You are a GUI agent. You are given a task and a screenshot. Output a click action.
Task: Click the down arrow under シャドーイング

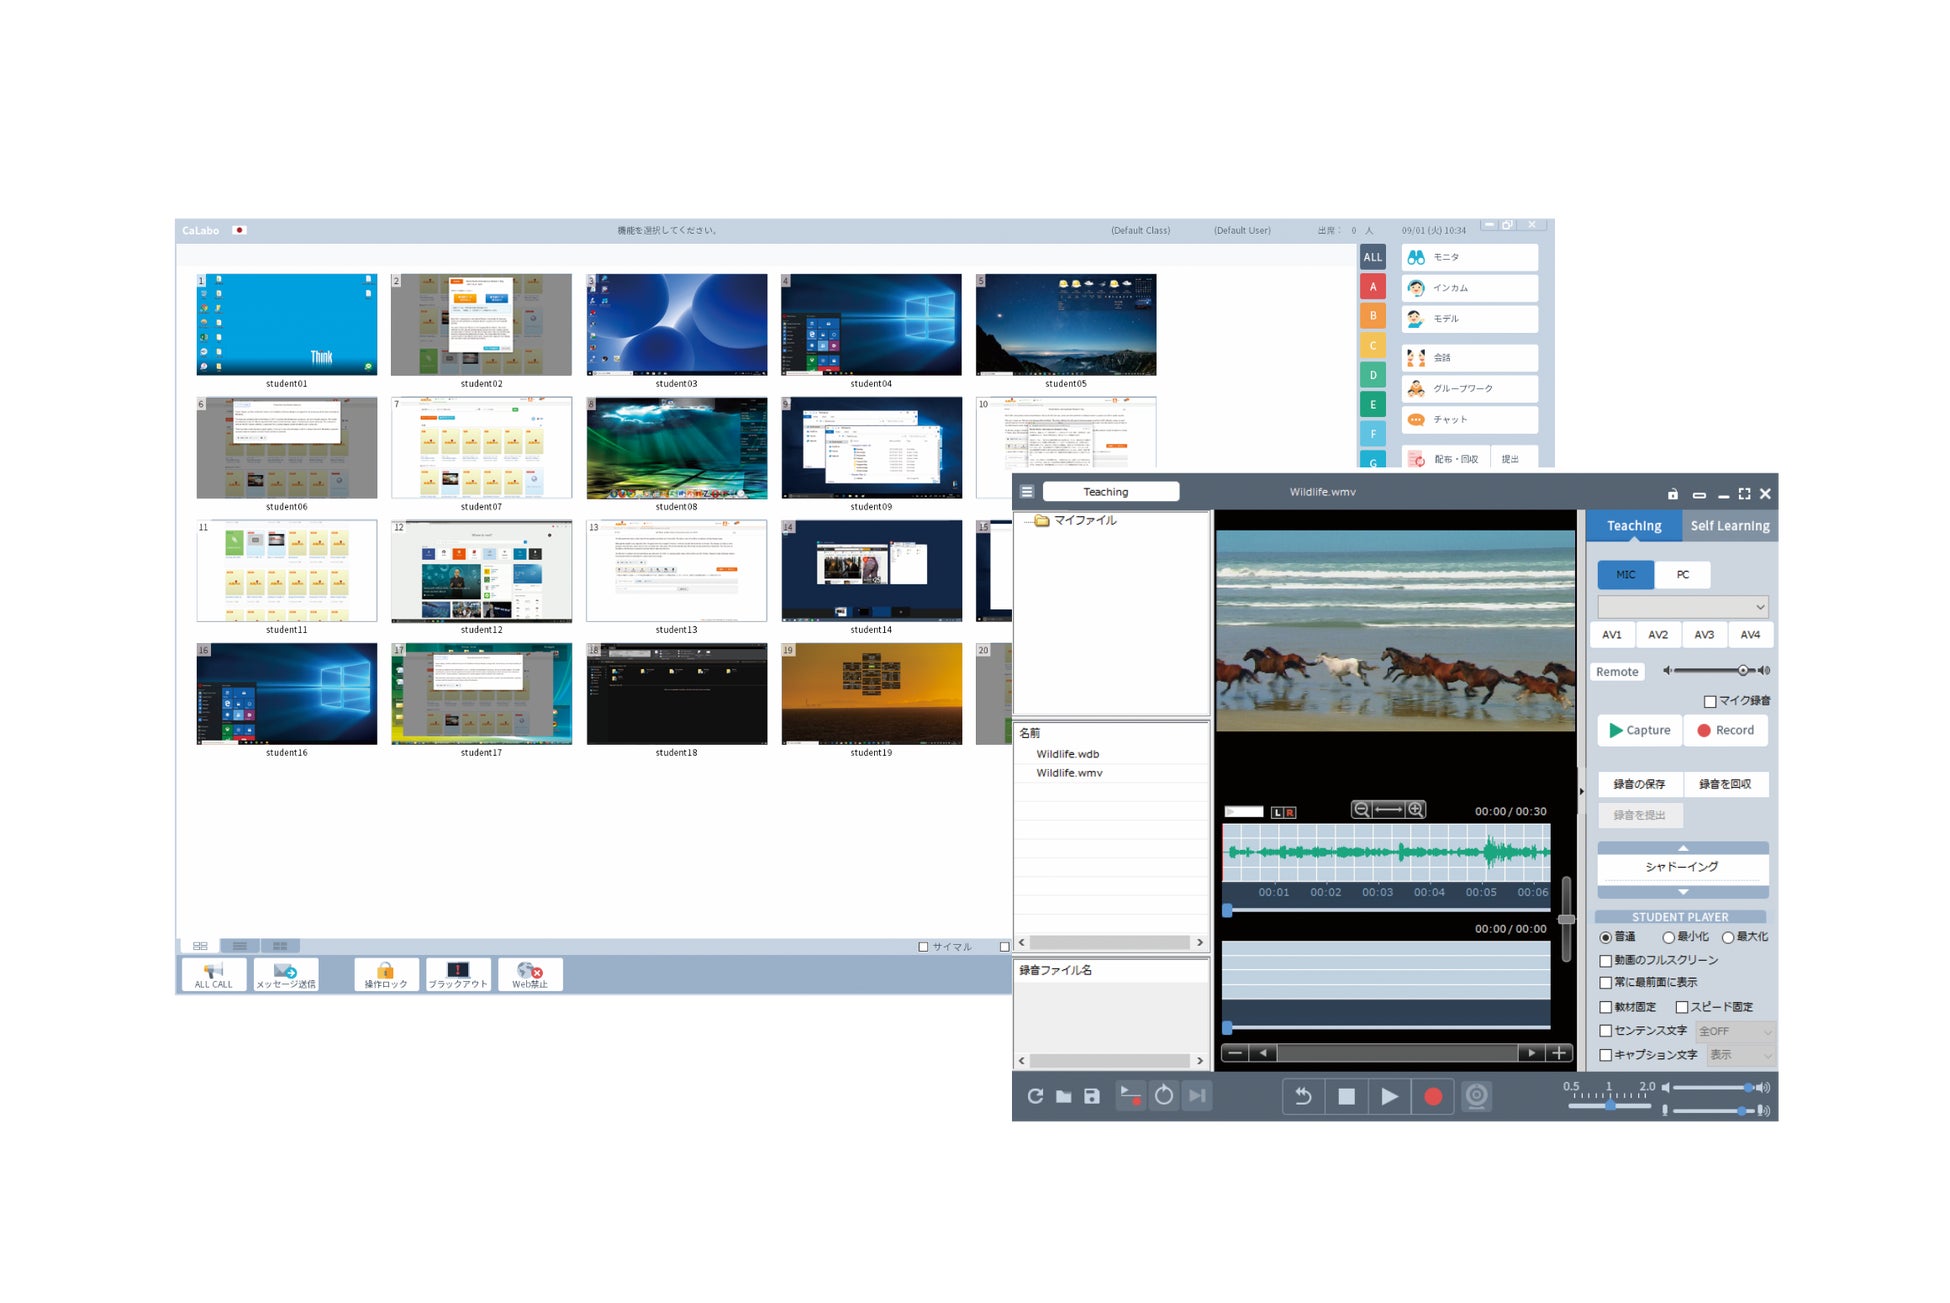1683,891
